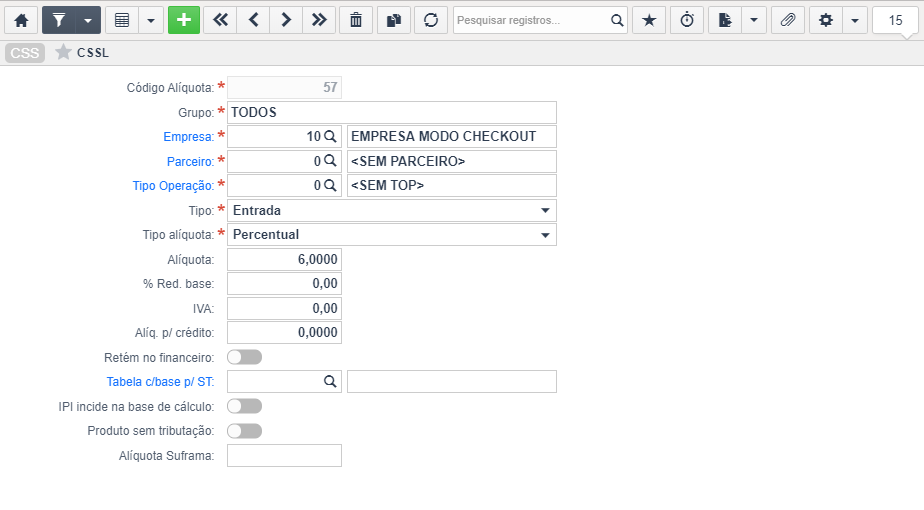Mark CSSL as favorite star
The image size is (924, 510).
tap(63, 52)
